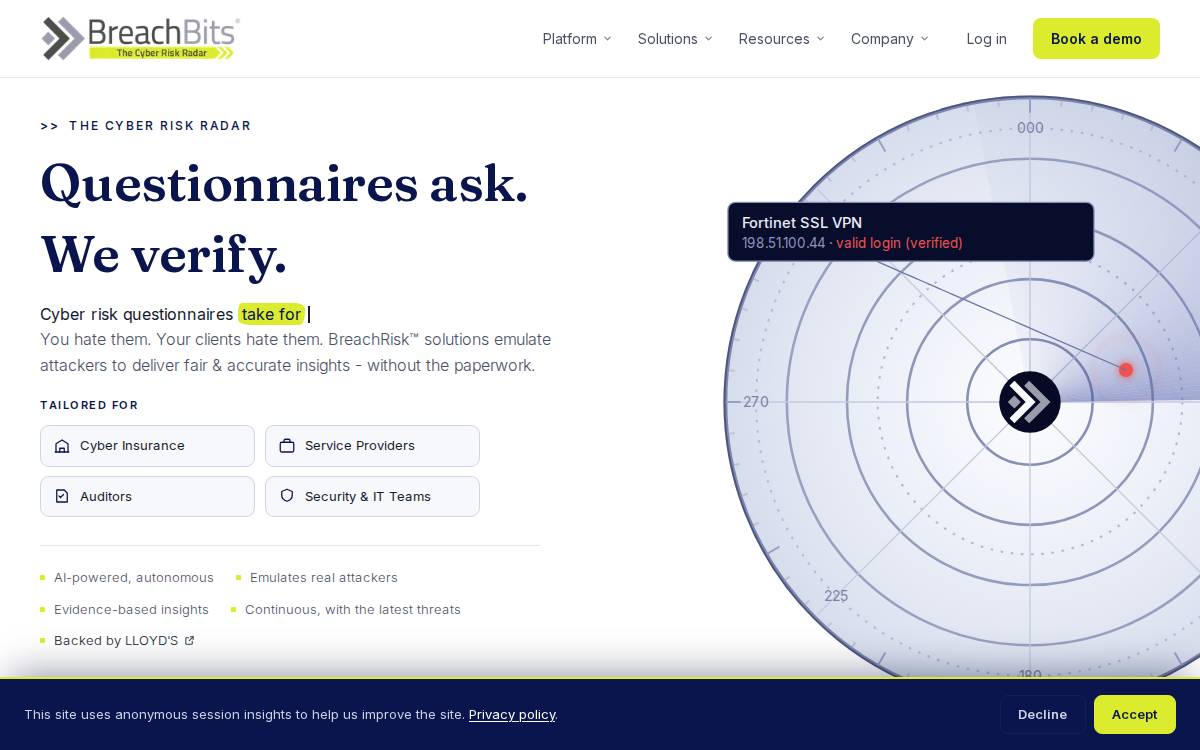
Task: Click the 'TAILORED FOR' label
Action: pyautogui.click(x=89, y=405)
